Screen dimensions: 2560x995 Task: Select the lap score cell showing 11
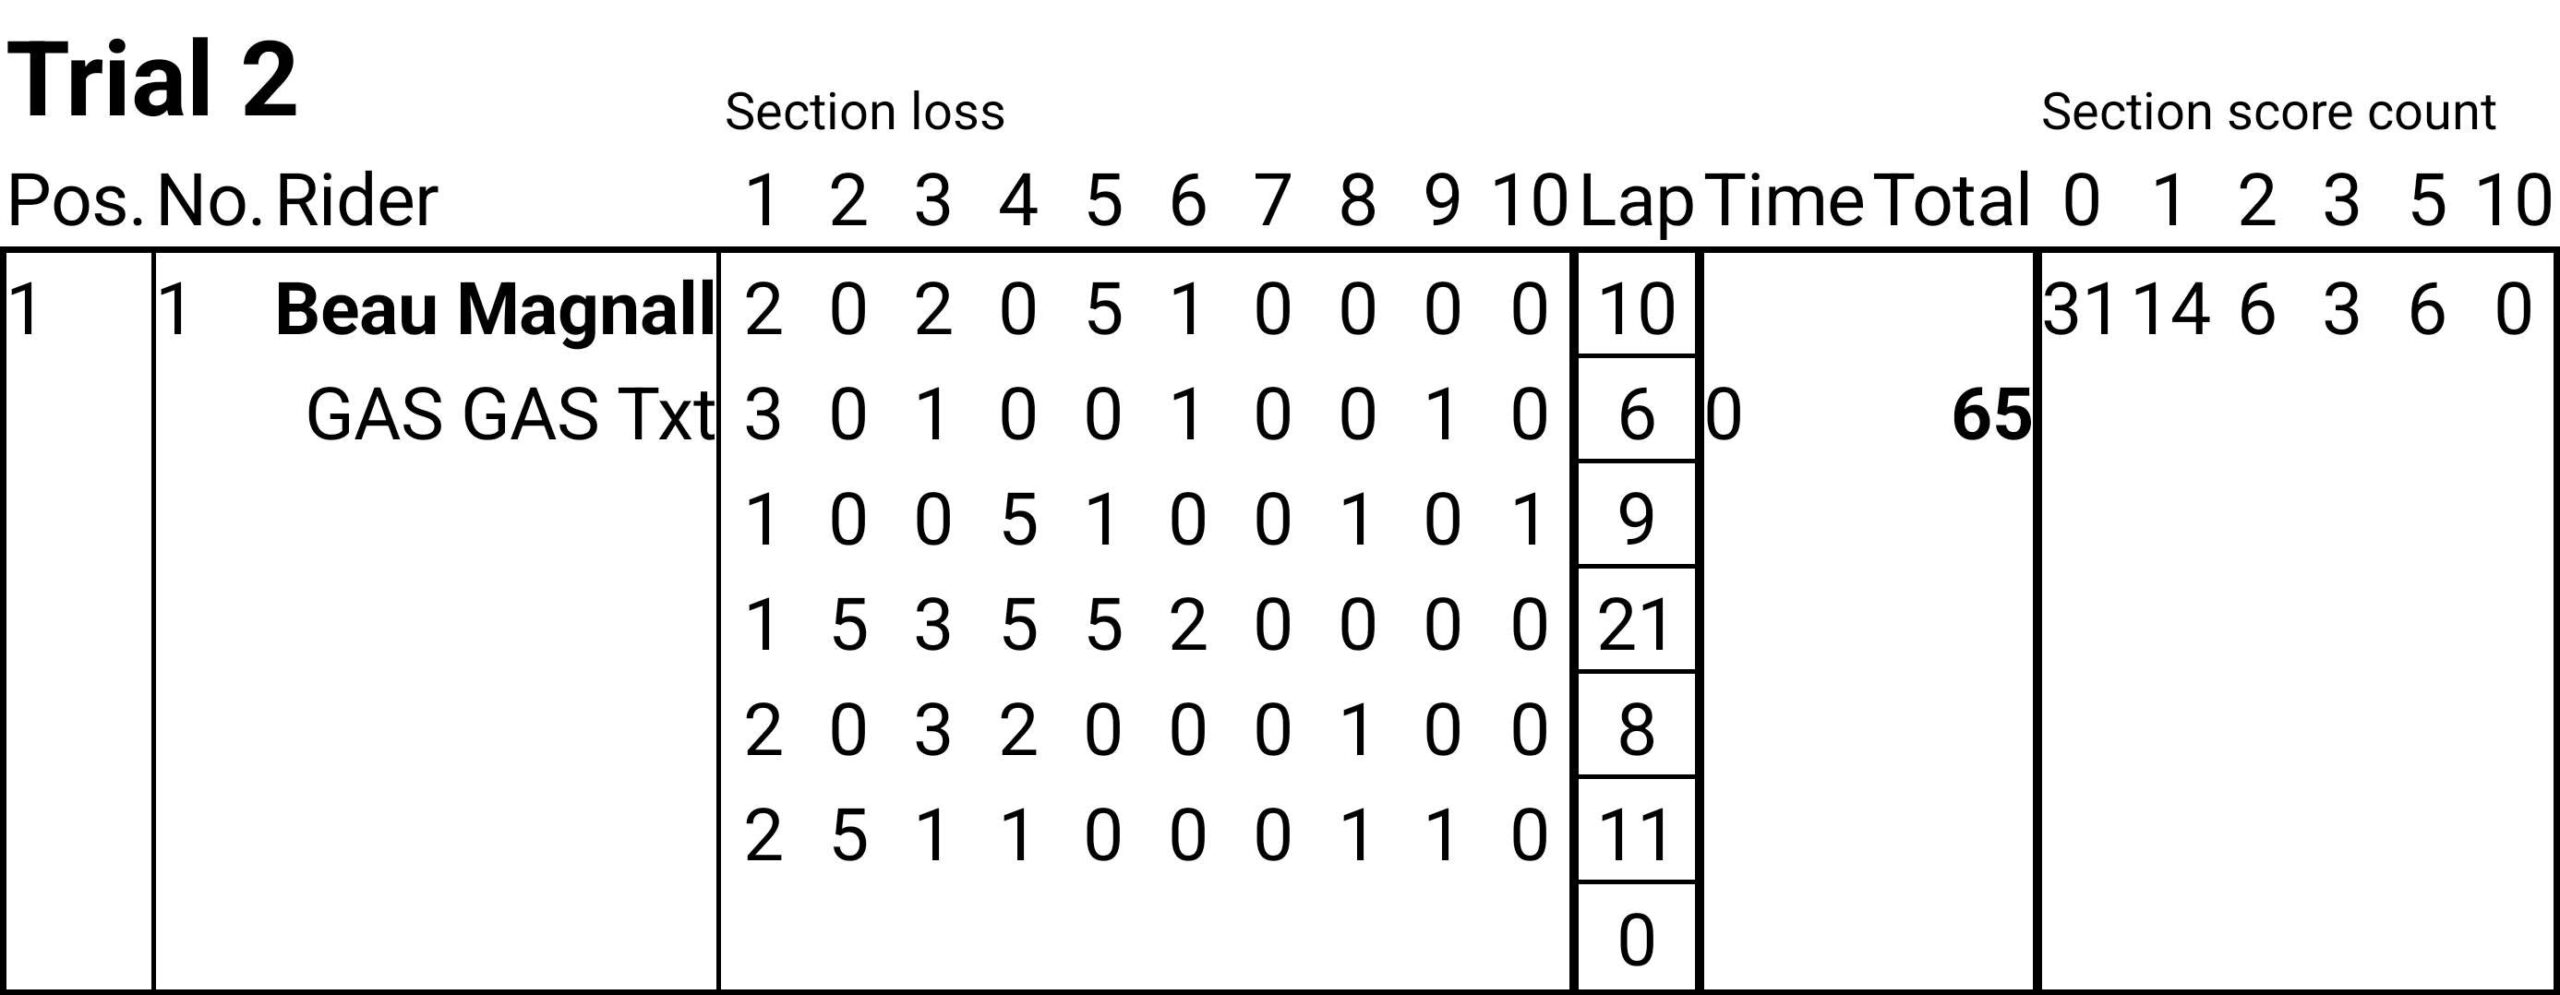coord(1637,832)
